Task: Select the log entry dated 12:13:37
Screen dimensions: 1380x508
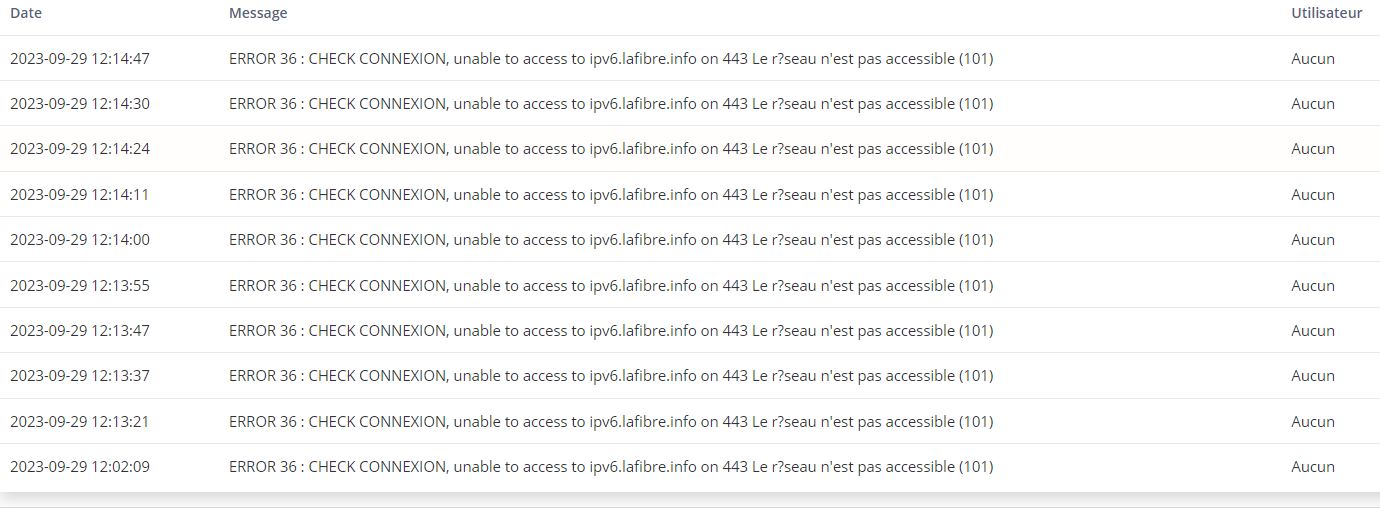Action: coord(690,375)
